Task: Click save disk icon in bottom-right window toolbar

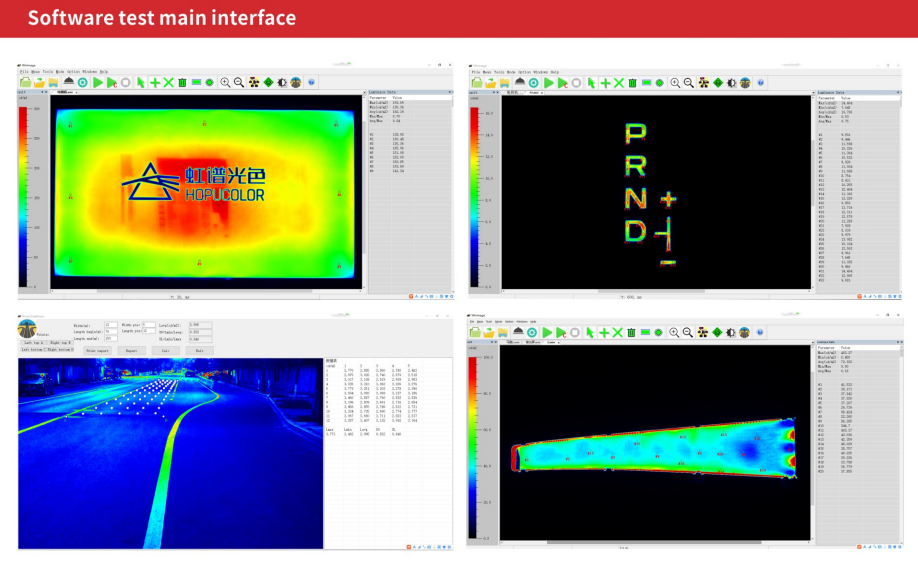Action: [504, 331]
